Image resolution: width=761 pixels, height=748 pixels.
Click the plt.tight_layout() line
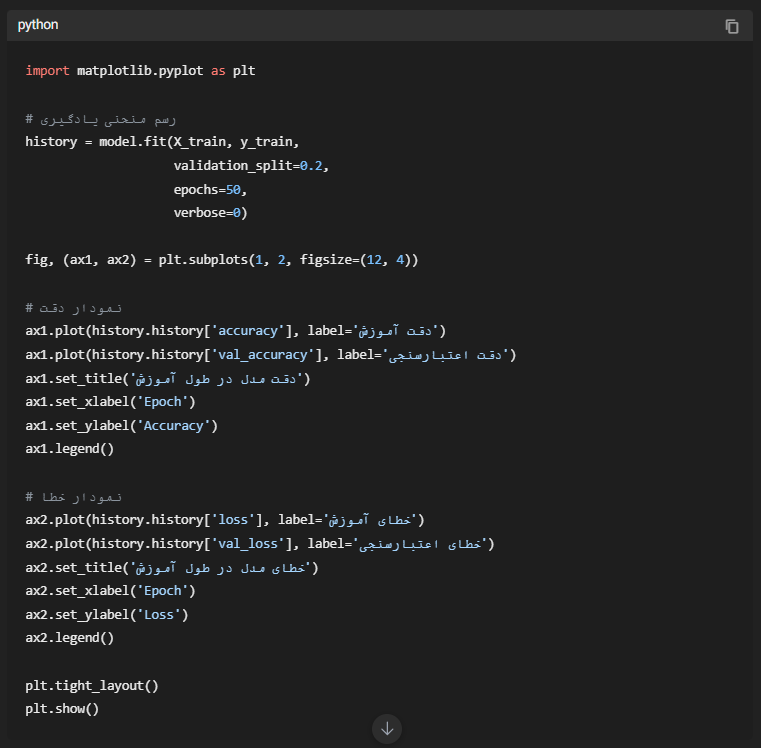click(92, 685)
